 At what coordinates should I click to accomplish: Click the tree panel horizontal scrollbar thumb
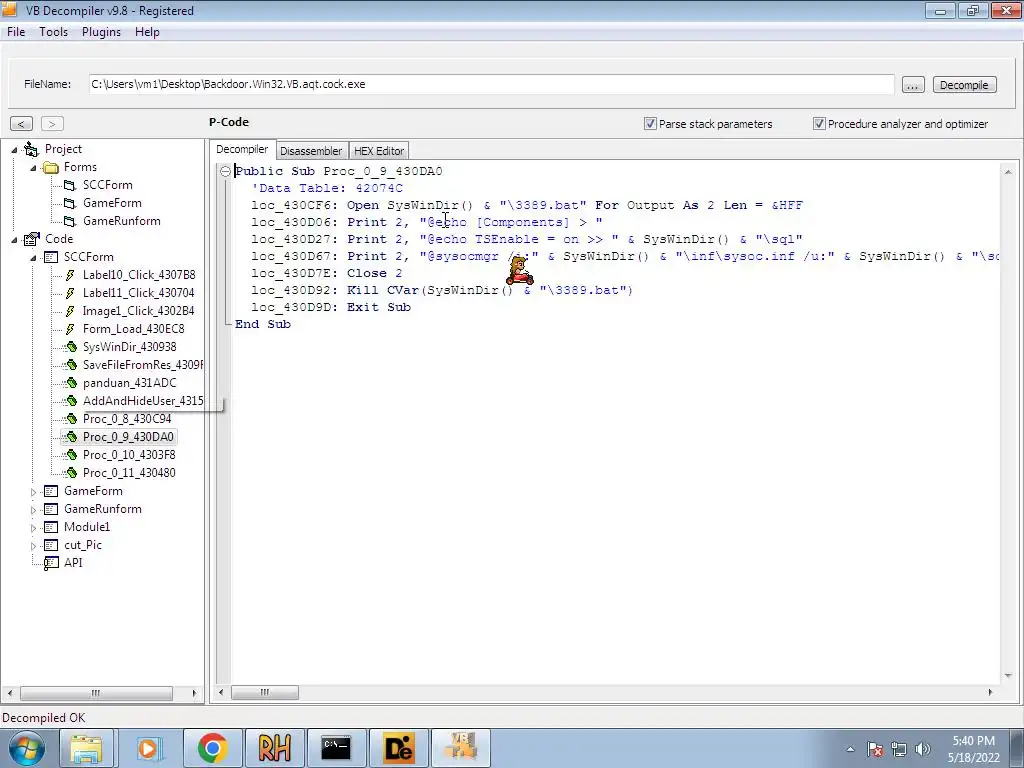point(96,693)
